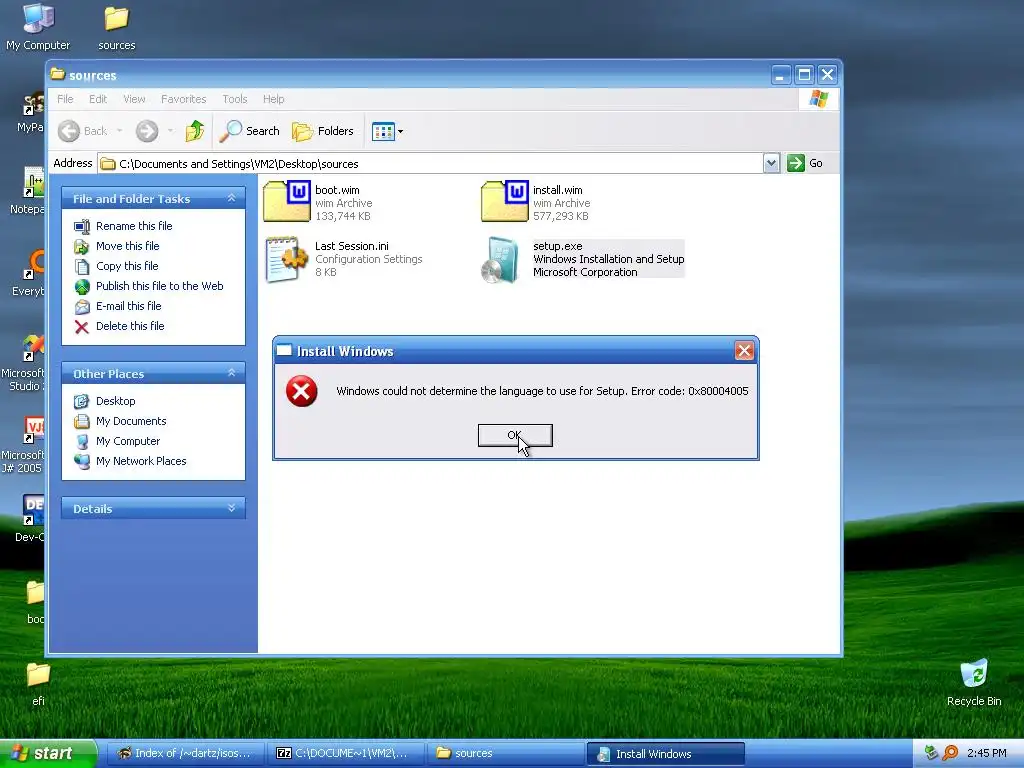Image resolution: width=1024 pixels, height=768 pixels.
Task: Click Move this file task
Action: coord(127,246)
